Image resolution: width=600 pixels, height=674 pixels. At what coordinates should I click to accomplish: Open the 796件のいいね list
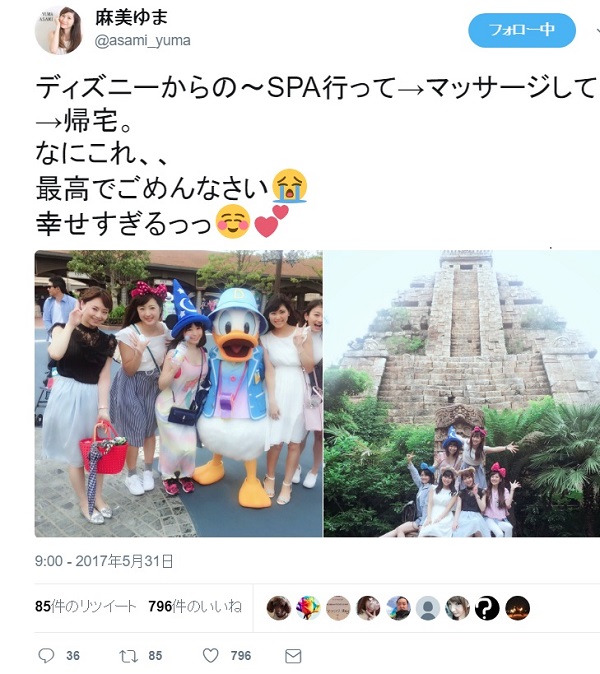pos(195,607)
